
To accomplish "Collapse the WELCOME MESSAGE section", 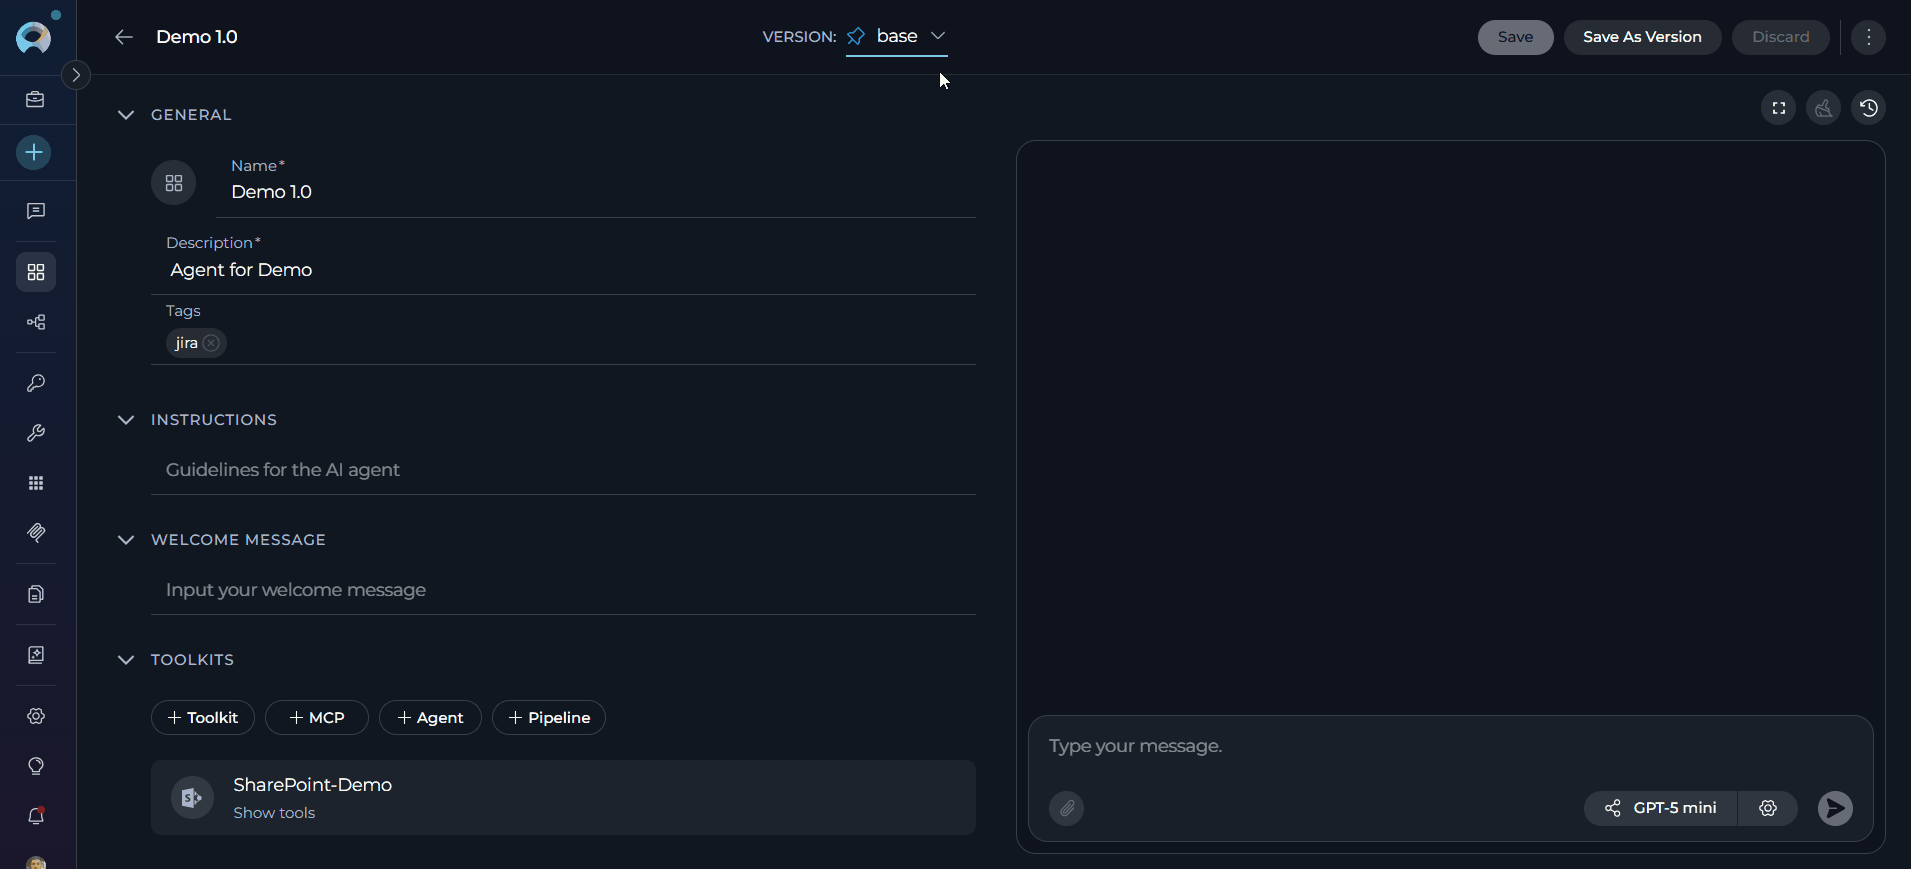I will (126, 540).
